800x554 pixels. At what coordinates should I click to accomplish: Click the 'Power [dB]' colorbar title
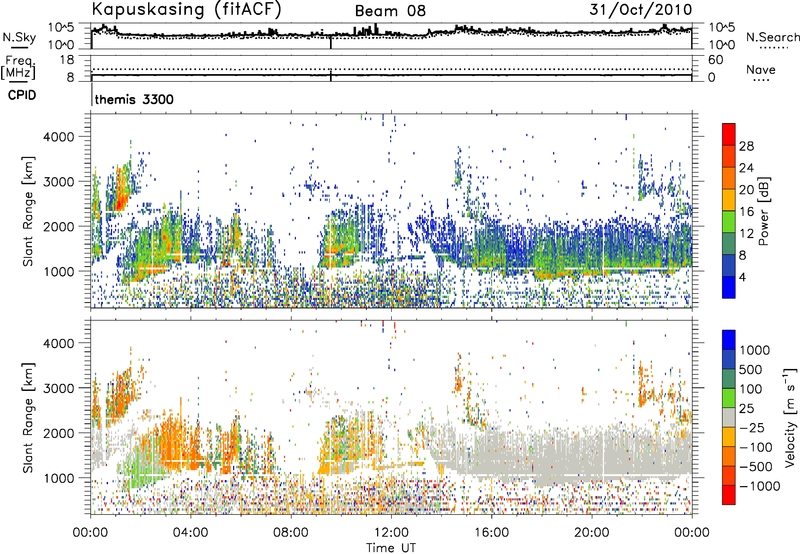point(764,211)
